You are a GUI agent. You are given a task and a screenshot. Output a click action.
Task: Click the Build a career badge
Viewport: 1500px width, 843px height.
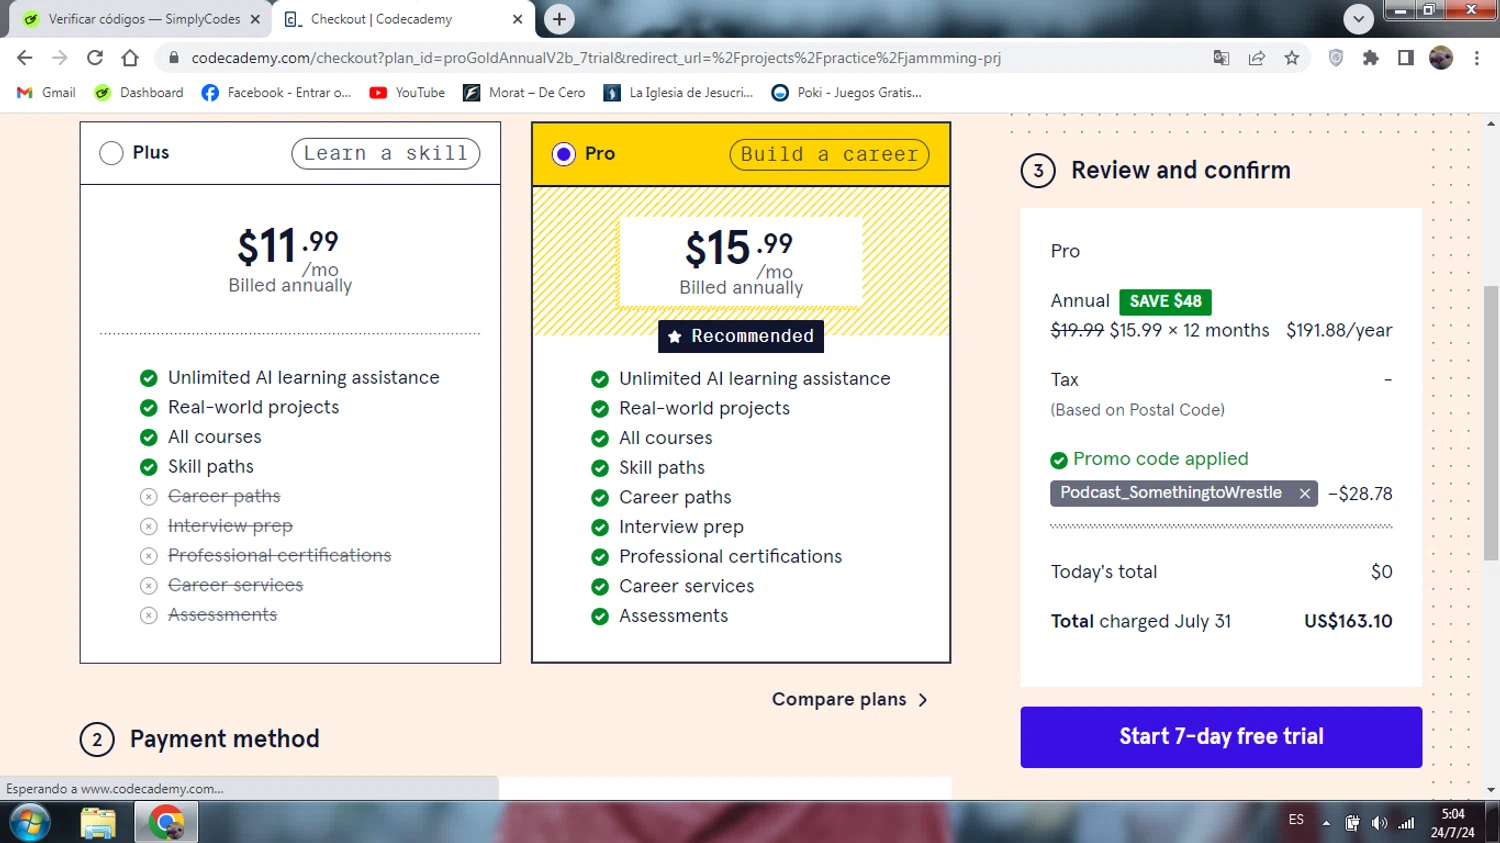(829, 154)
